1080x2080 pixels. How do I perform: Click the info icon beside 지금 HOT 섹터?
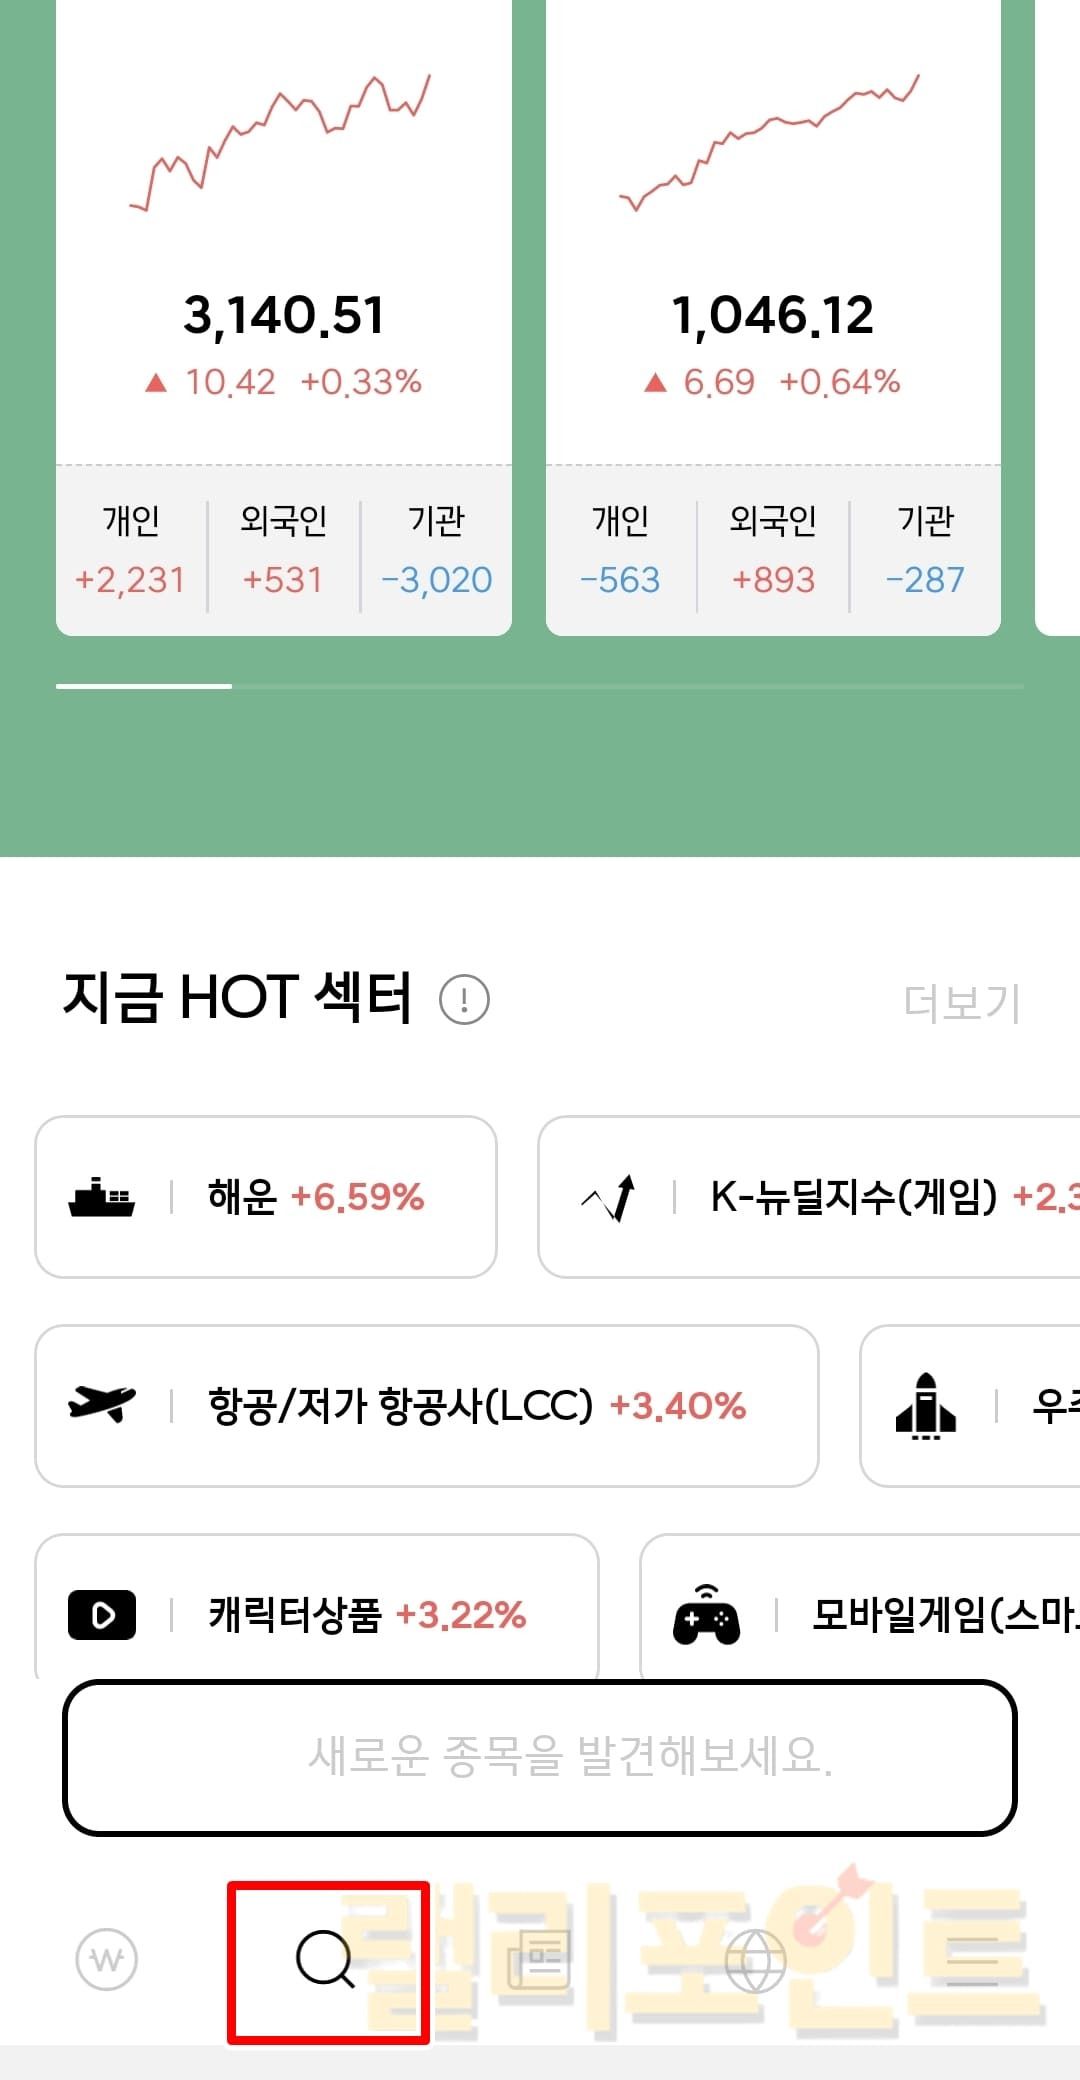point(464,999)
